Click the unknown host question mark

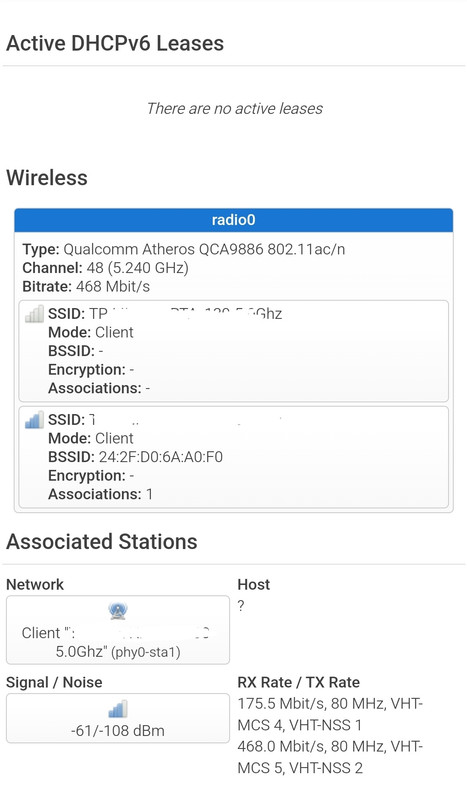point(241,606)
